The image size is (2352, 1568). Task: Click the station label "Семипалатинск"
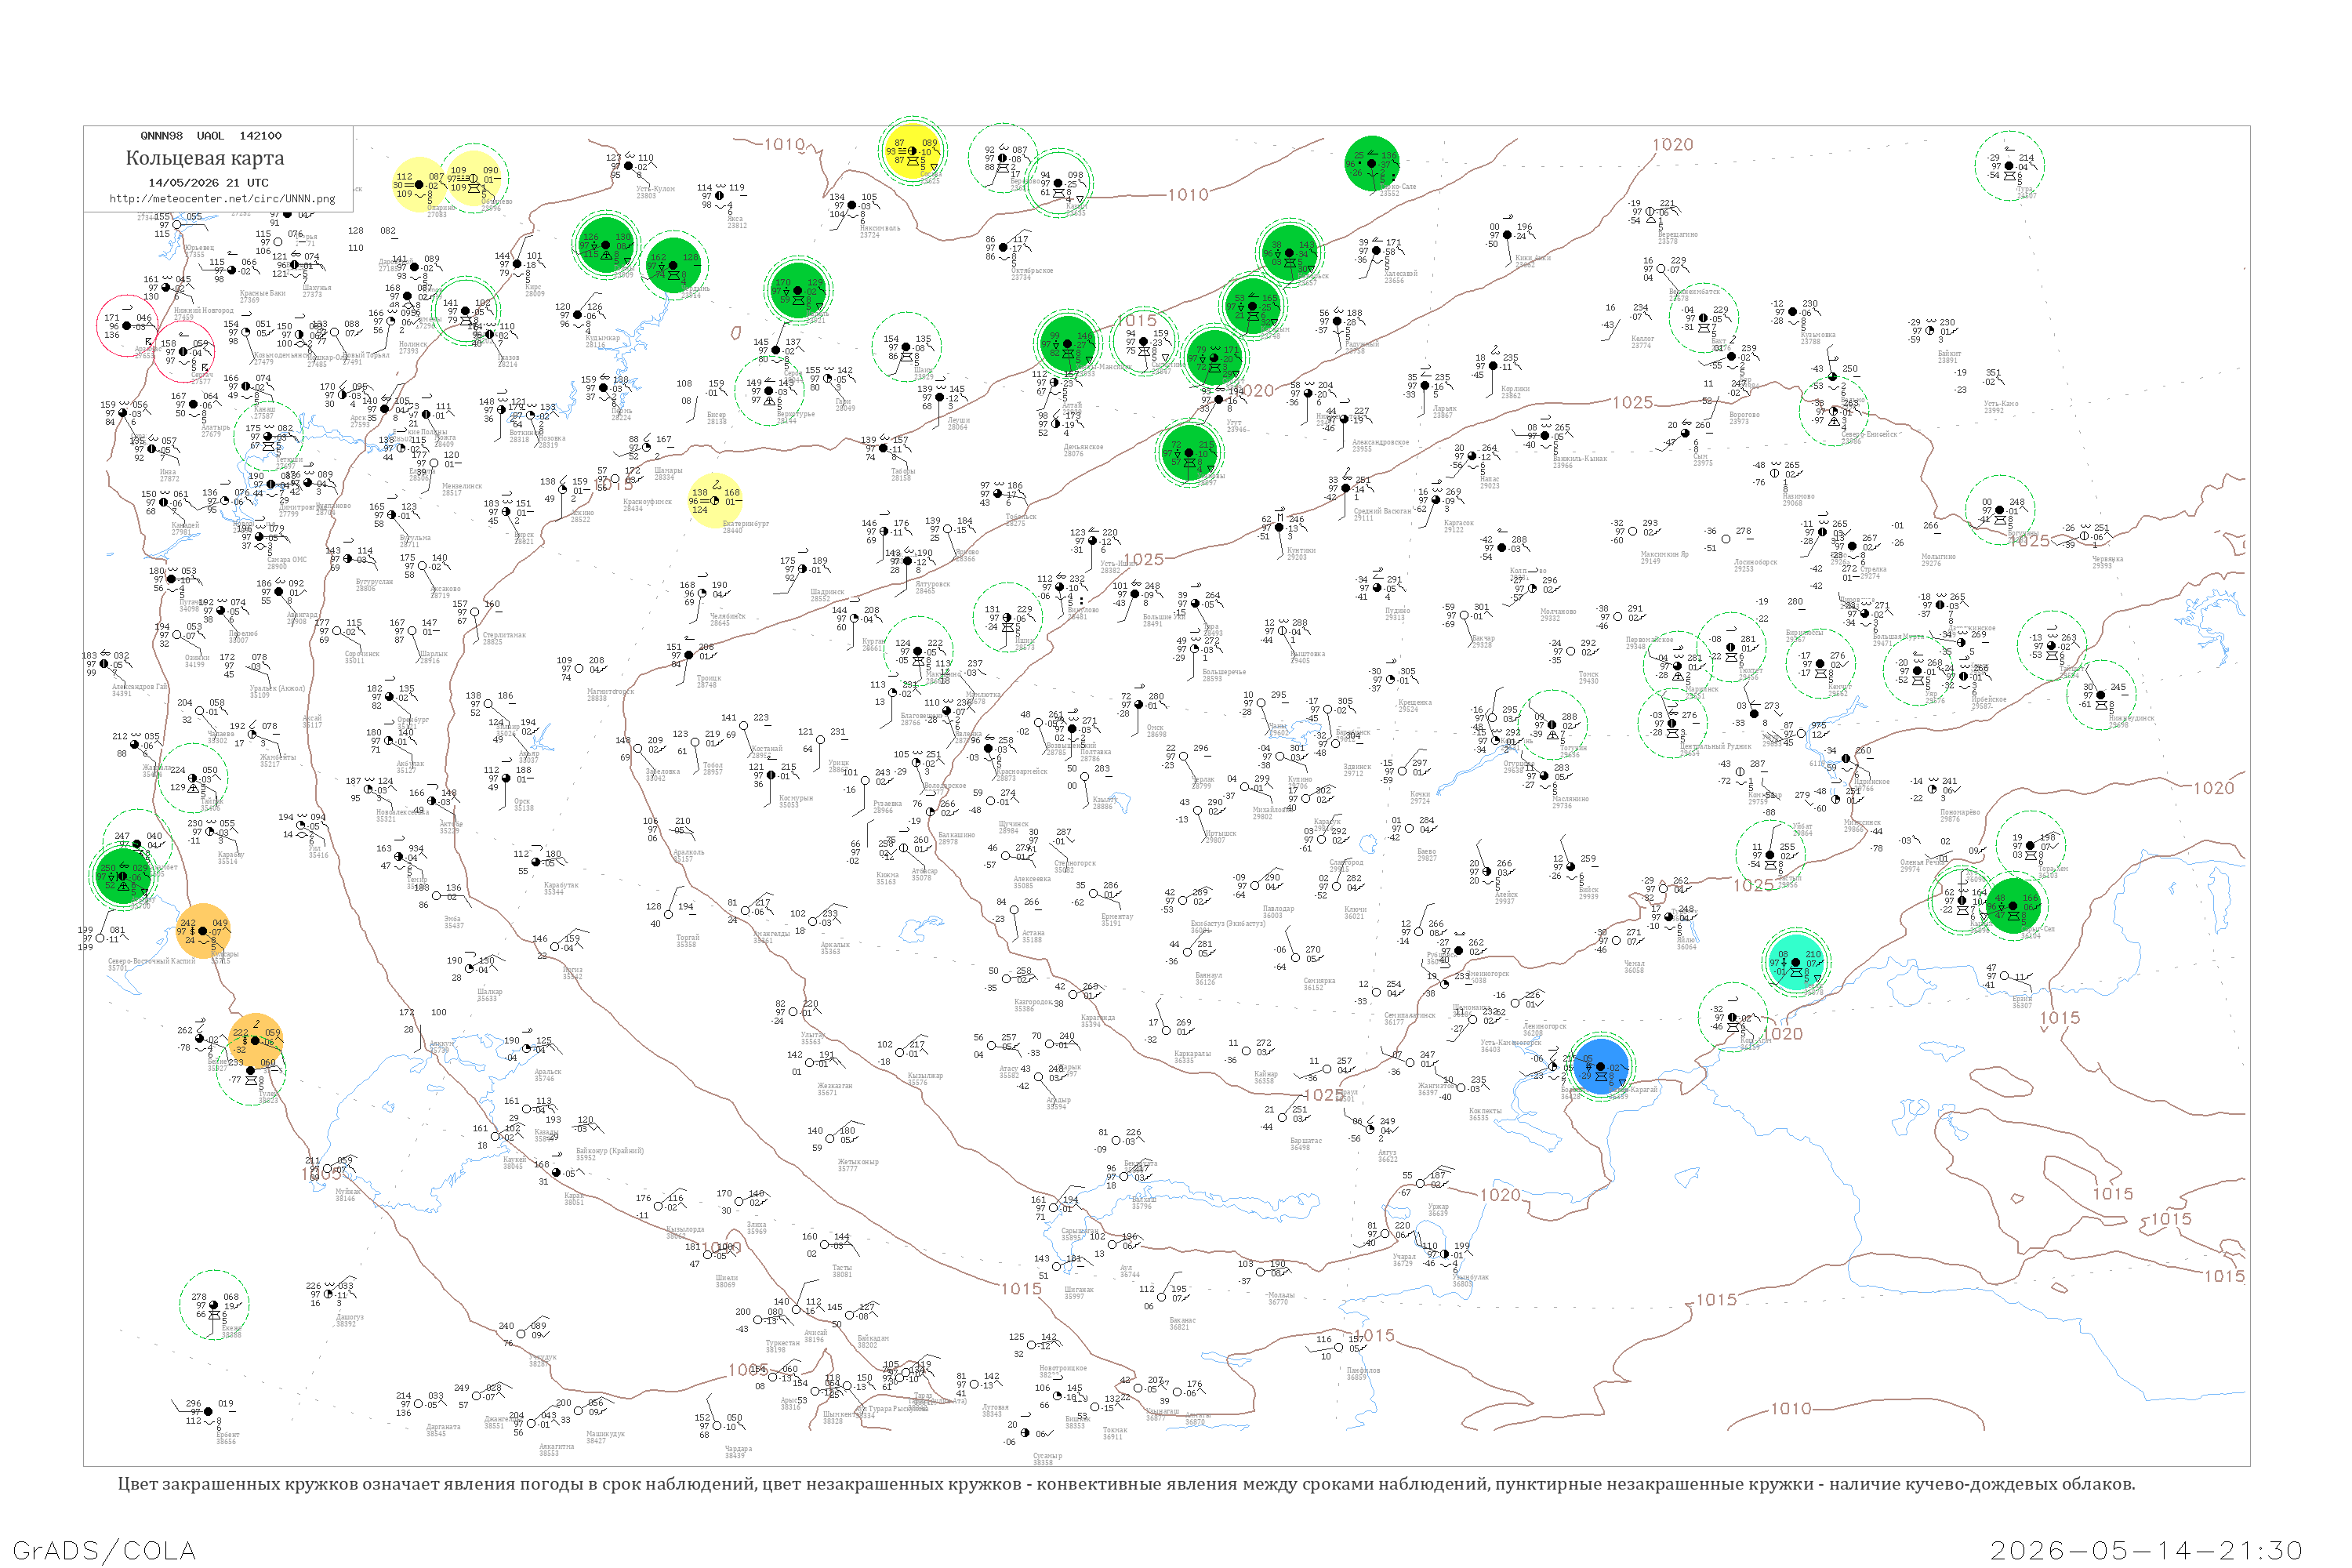pos(1410,1015)
